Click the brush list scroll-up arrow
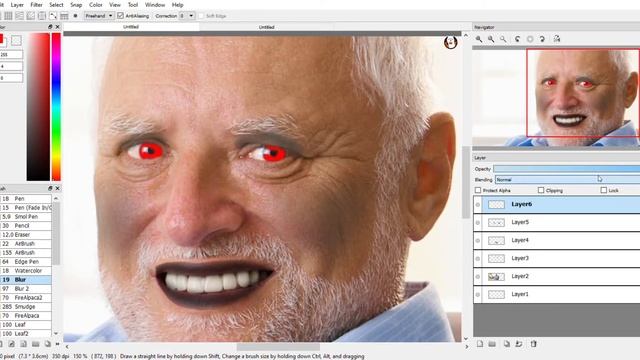Viewport: 640px width, 360px height. [x=56, y=198]
